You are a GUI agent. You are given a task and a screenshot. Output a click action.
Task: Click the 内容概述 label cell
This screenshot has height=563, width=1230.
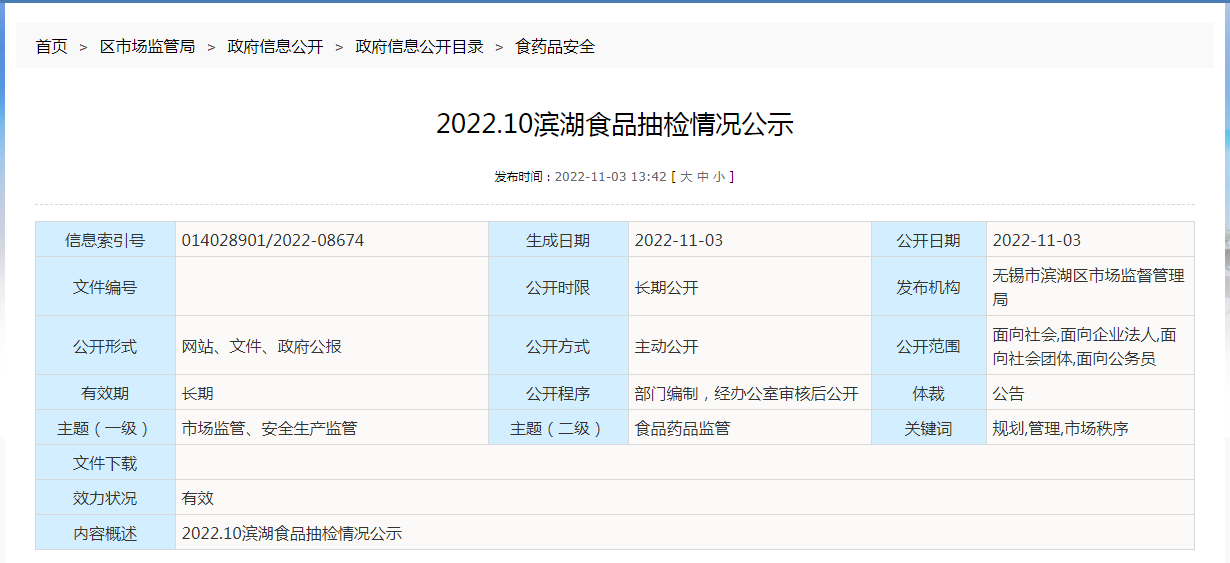point(105,533)
